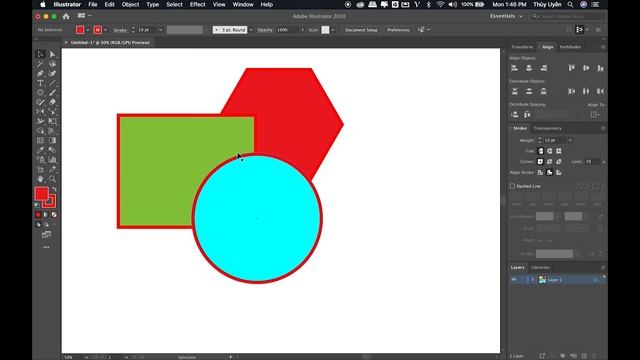Switch to the Transform tab
This screenshot has height=360, width=640.
[522, 47]
